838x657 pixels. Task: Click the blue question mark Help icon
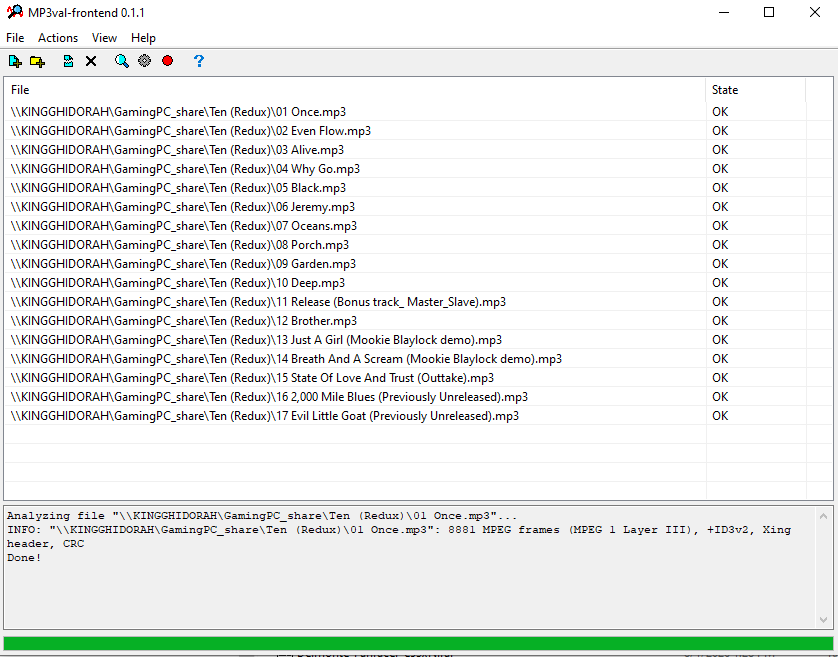[199, 61]
